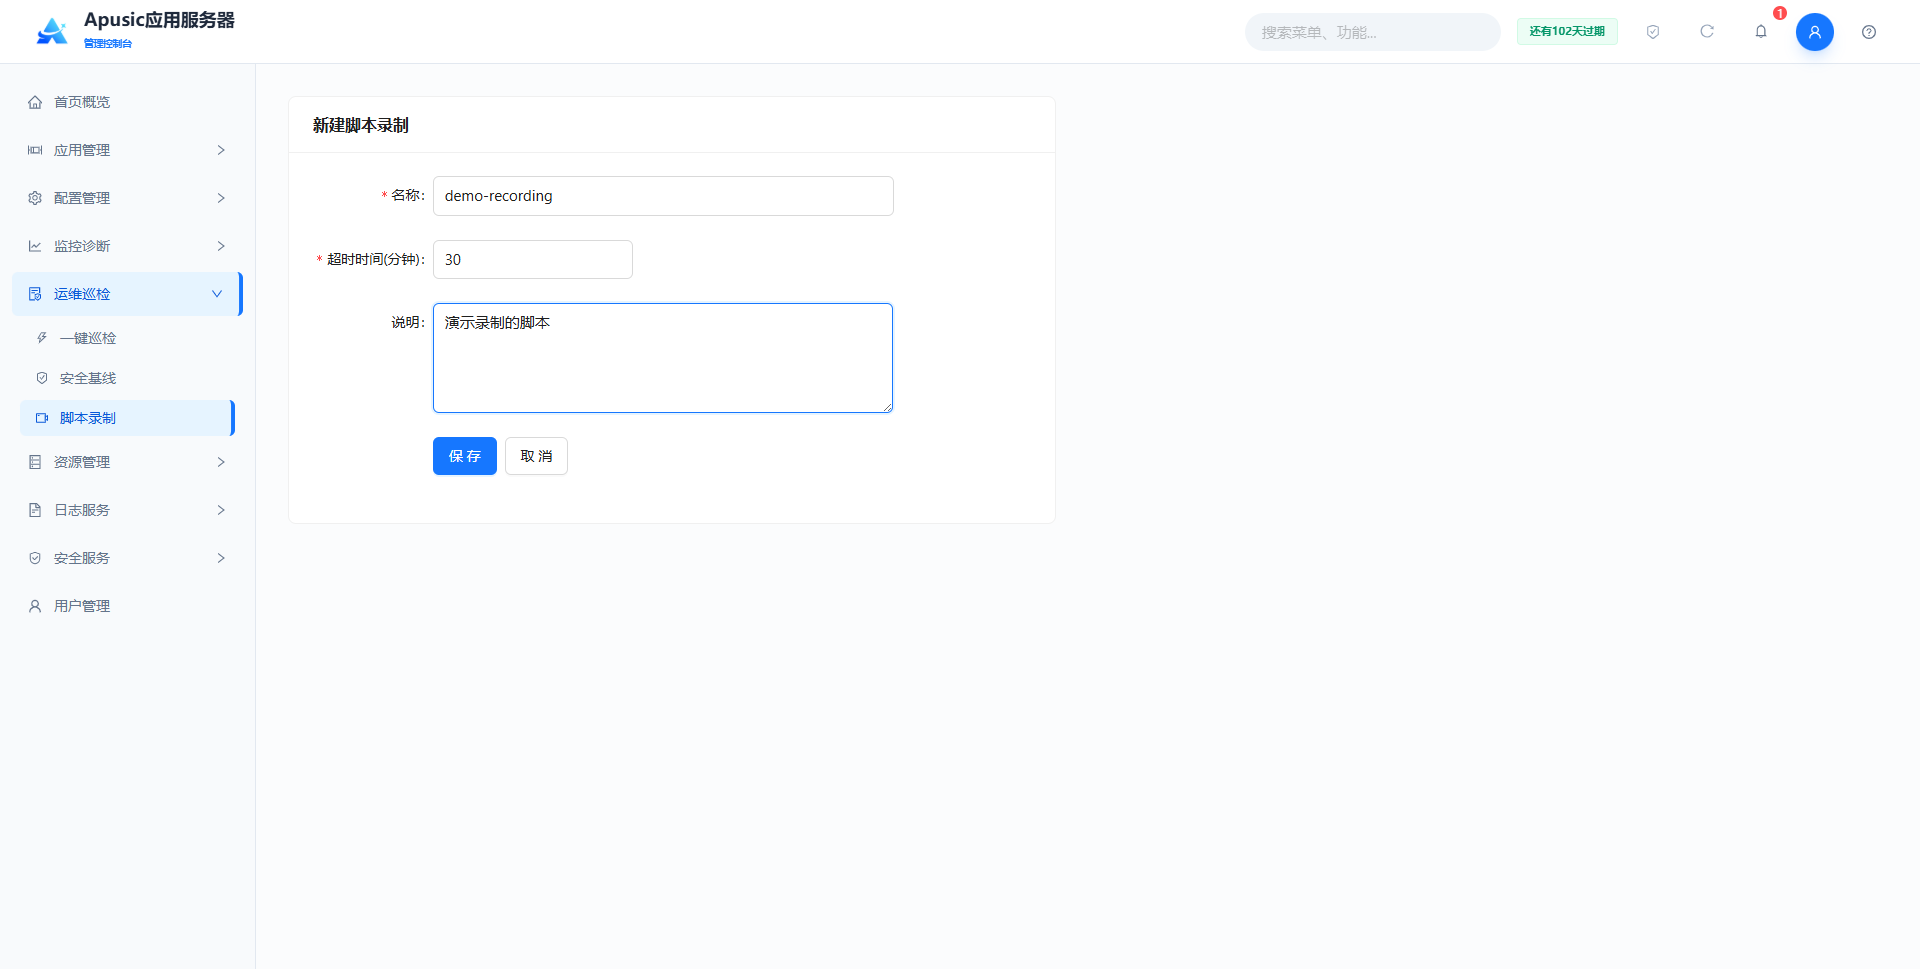Click the 保存 button
The width and height of the screenshot is (1920, 969).
click(x=465, y=456)
